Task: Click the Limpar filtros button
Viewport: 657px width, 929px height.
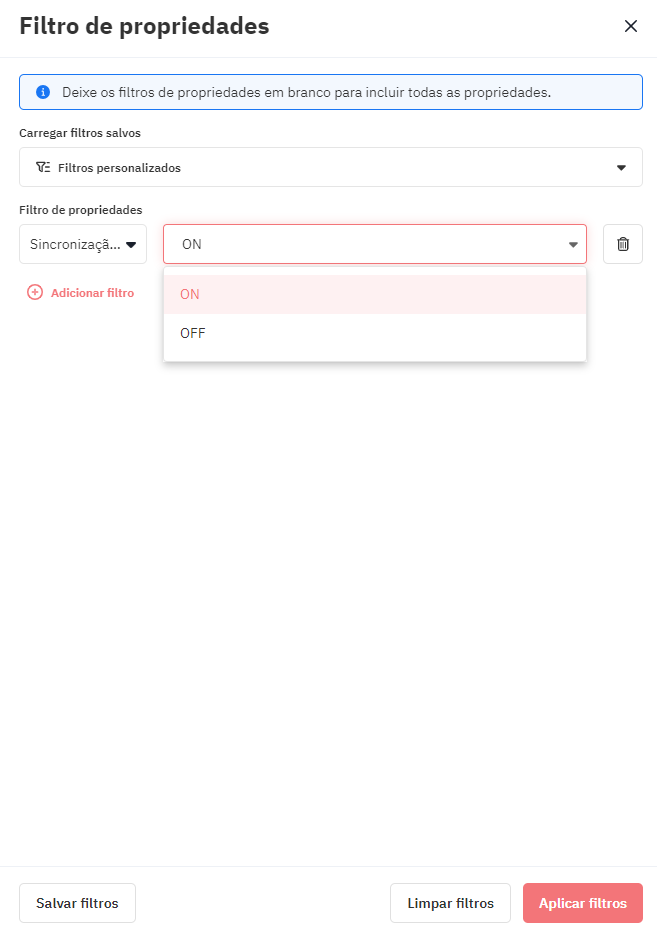Action: point(450,903)
